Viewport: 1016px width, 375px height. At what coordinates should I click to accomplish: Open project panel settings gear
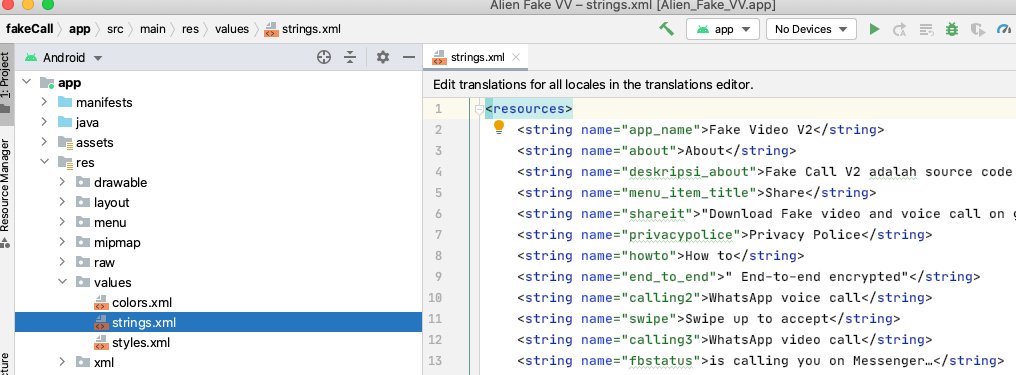click(x=383, y=58)
